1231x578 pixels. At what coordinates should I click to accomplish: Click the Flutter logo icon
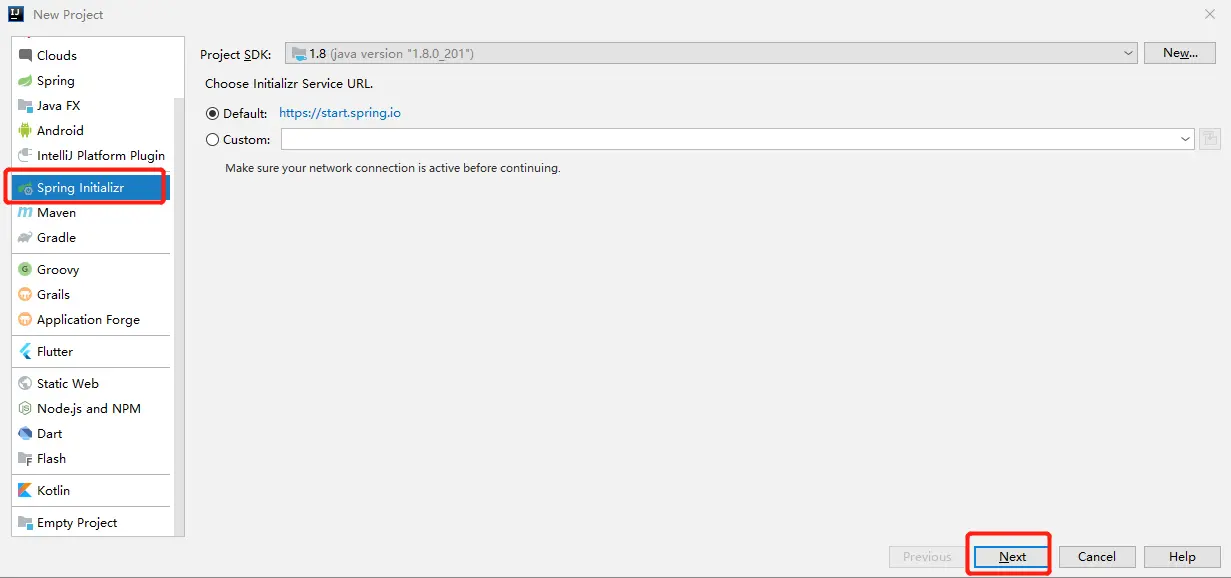[25, 351]
